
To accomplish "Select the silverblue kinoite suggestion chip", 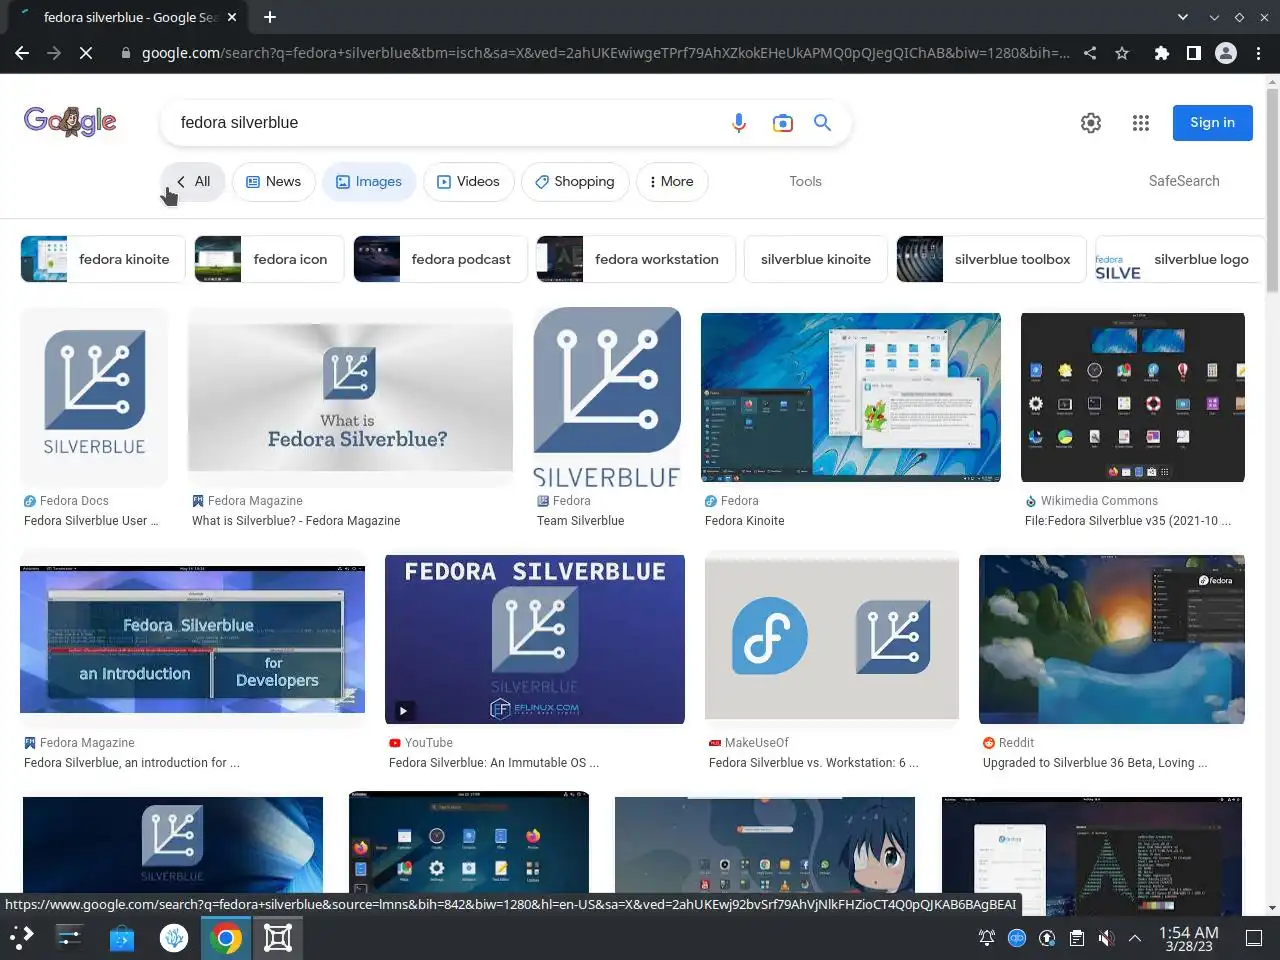I will point(815,259).
